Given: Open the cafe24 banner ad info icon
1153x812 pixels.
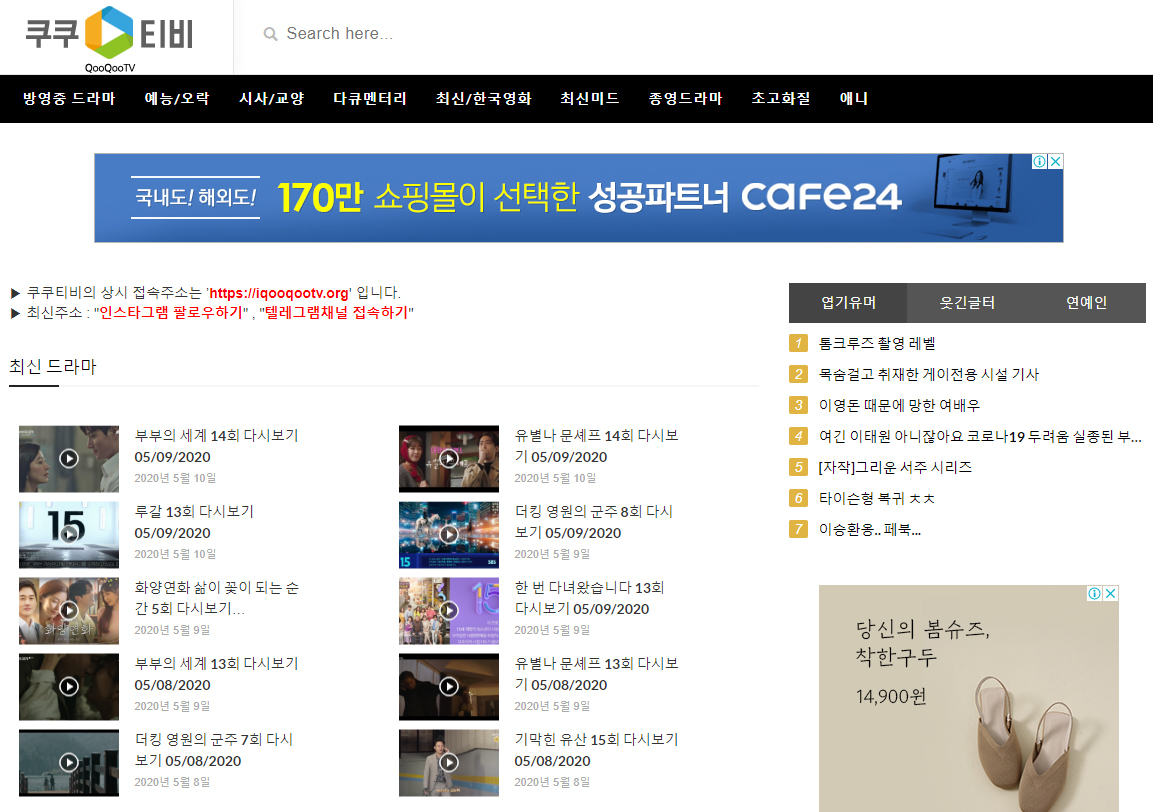Looking at the screenshot, I should click(1040, 161).
